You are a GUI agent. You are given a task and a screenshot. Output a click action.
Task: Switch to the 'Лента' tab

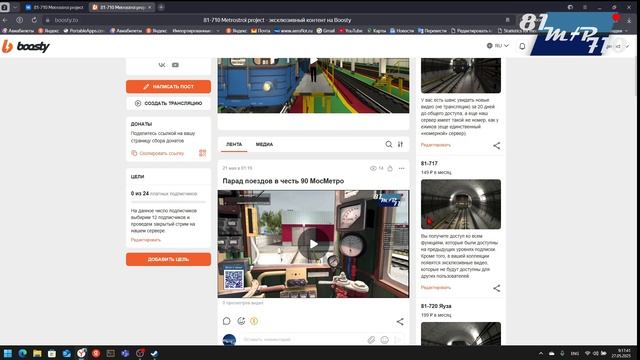pos(234,144)
